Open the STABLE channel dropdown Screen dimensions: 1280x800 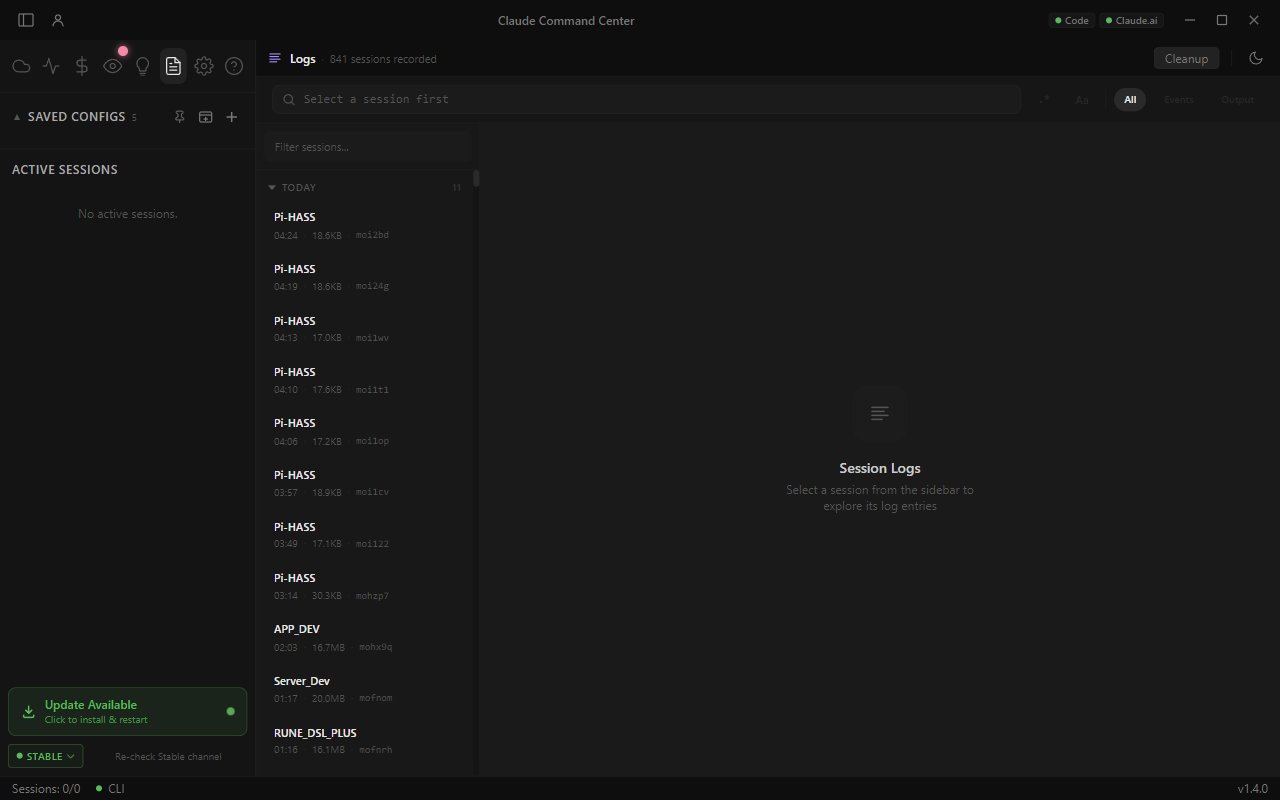pos(46,756)
